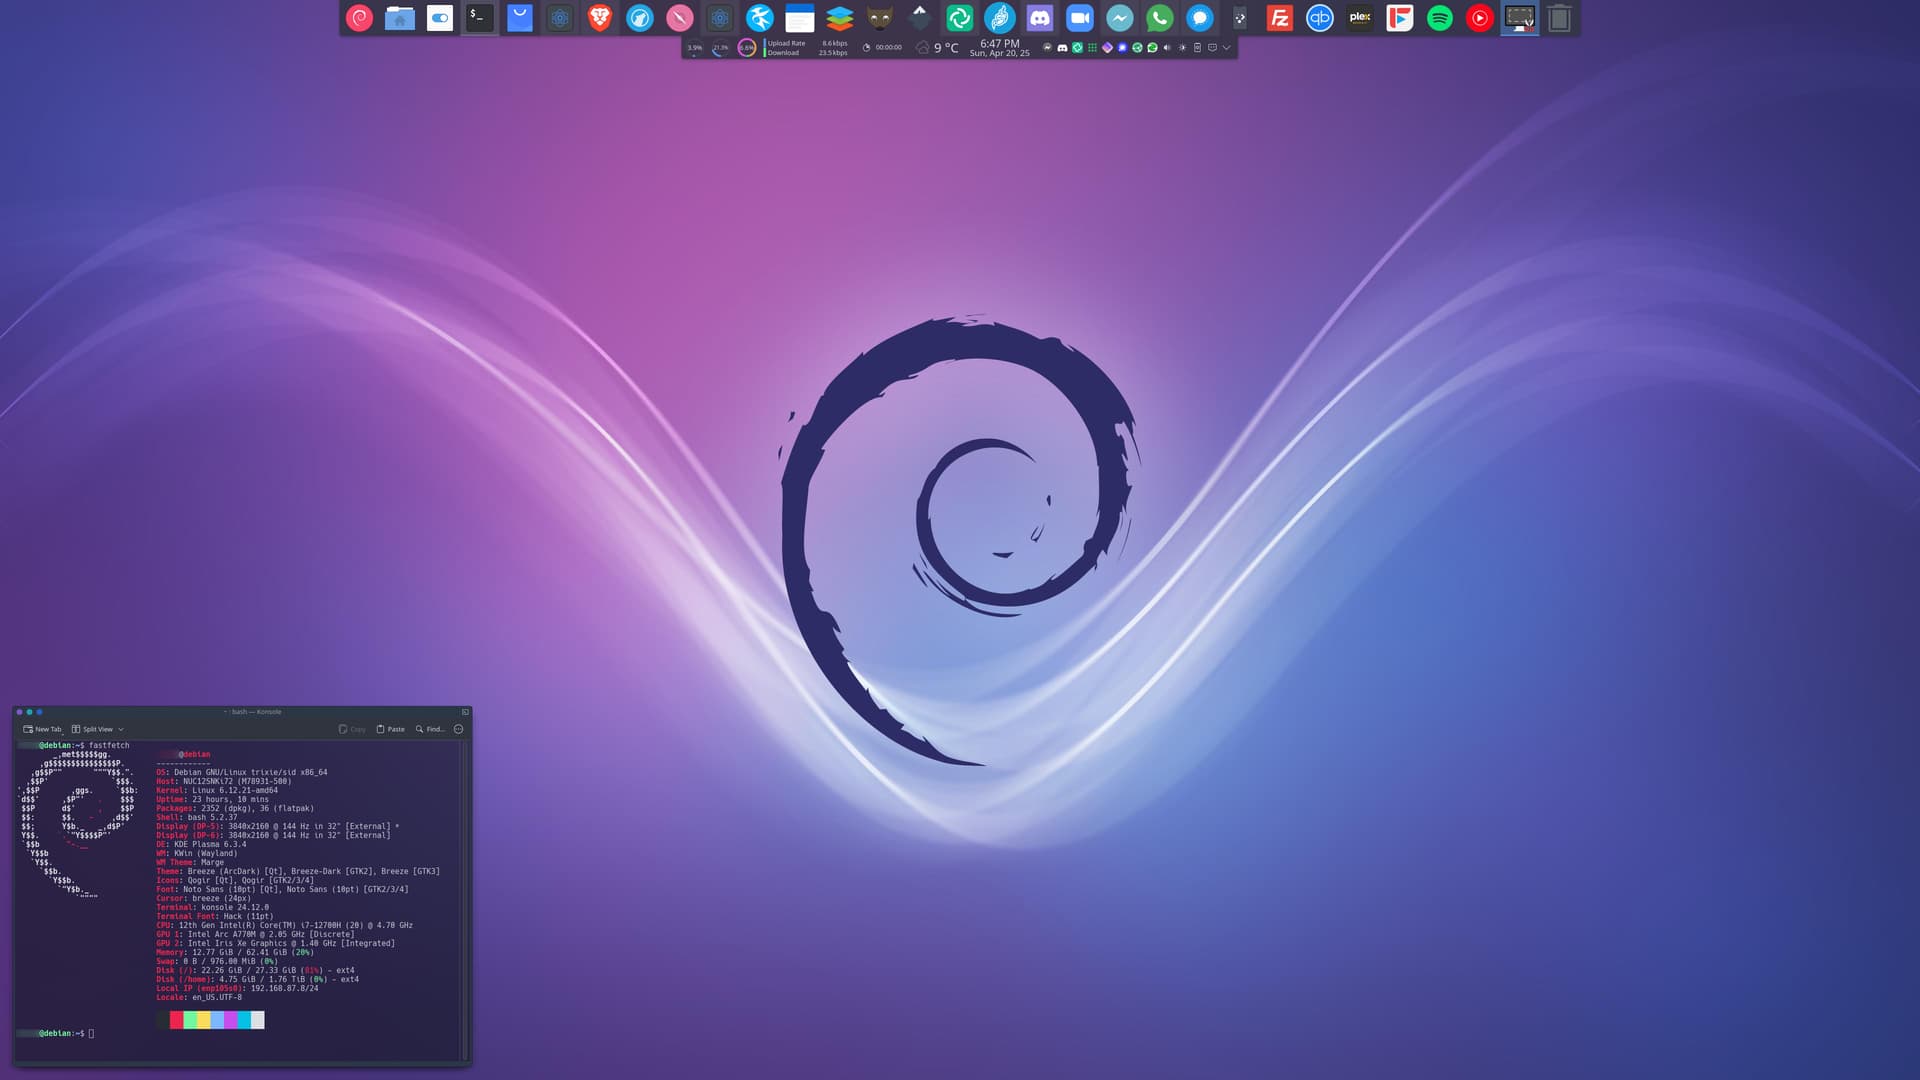Expand hidden system tray icons arrow
Screen dimensions: 1920x1080
click(1226, 47)
